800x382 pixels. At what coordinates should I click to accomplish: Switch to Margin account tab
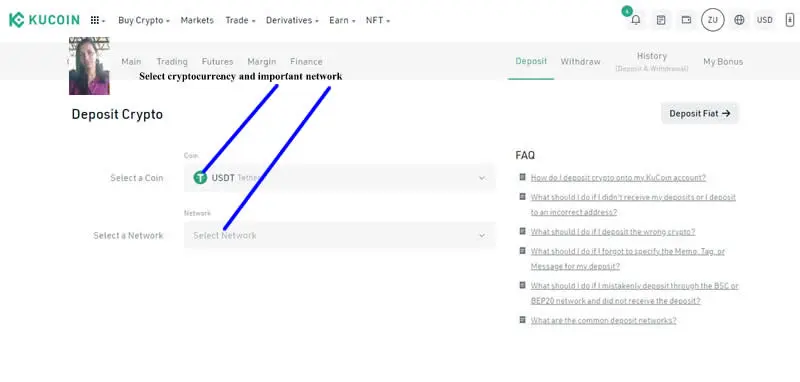pos(262,62)
